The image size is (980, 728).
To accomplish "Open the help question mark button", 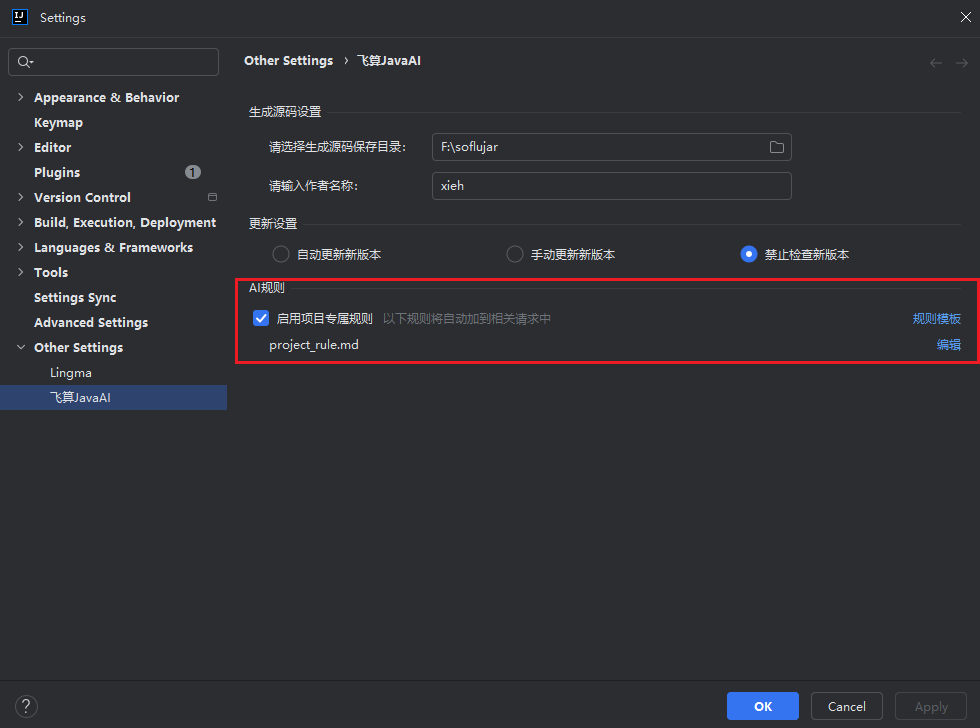I will [x=26, y=706].
